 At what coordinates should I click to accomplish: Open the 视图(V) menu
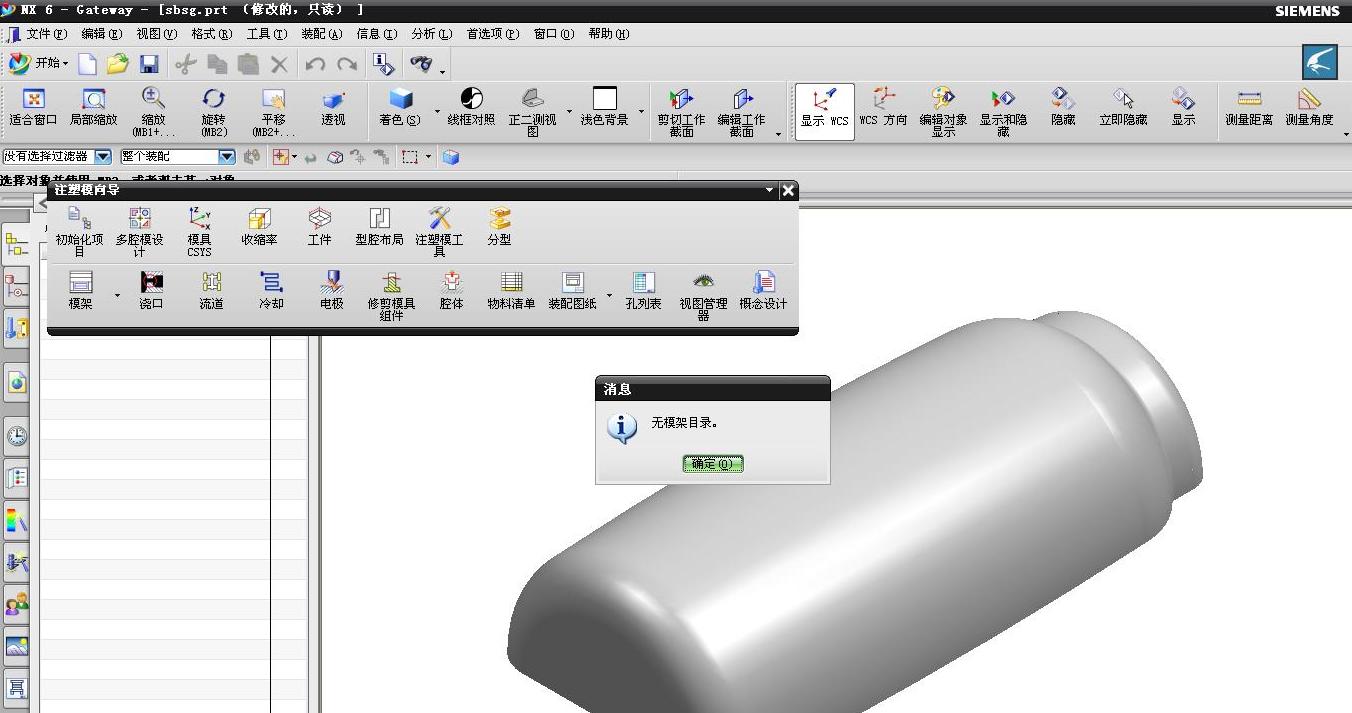(x=156, y=34)
